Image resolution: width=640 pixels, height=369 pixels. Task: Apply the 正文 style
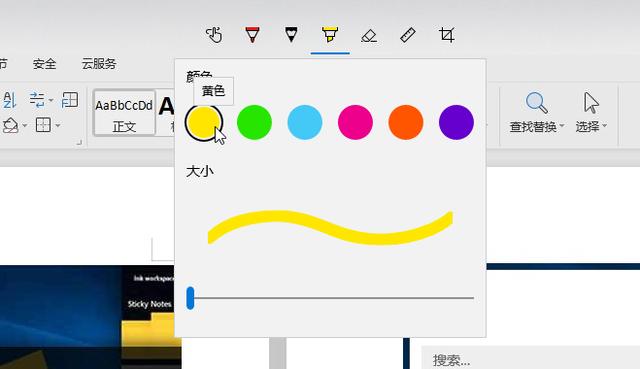point(124,113)
